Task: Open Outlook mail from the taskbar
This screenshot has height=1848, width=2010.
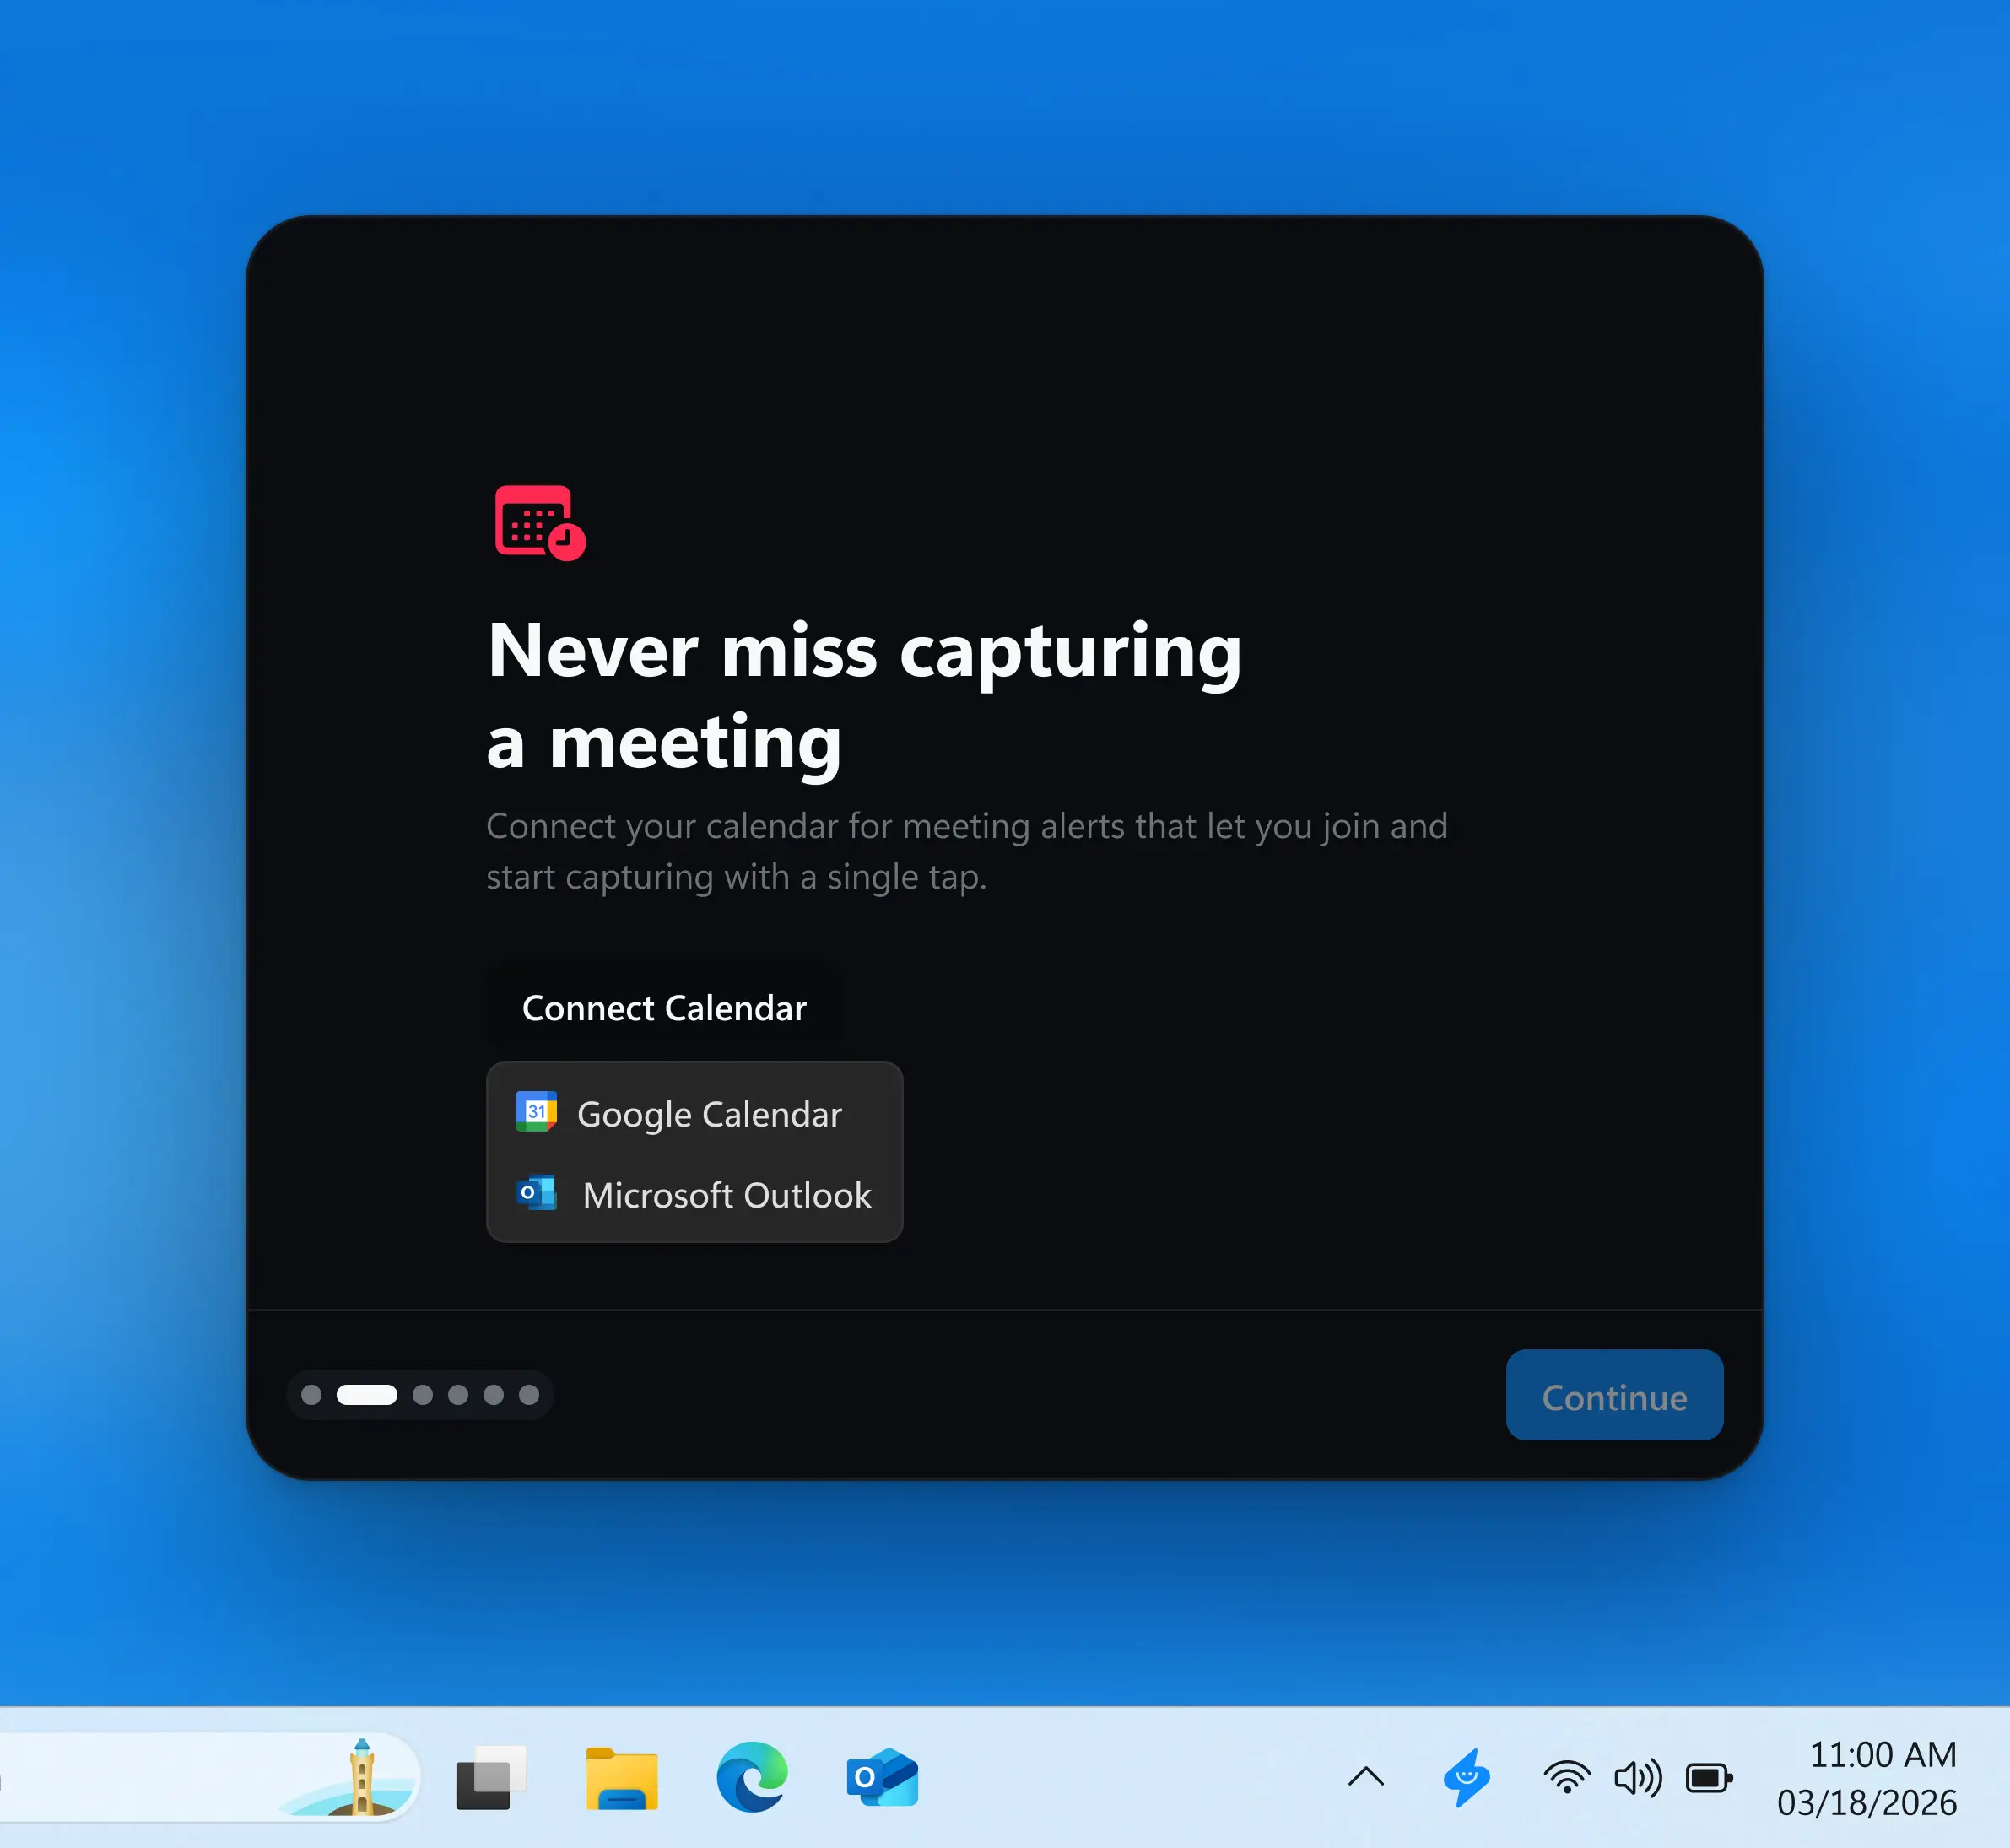Action: coord(882,1776)
